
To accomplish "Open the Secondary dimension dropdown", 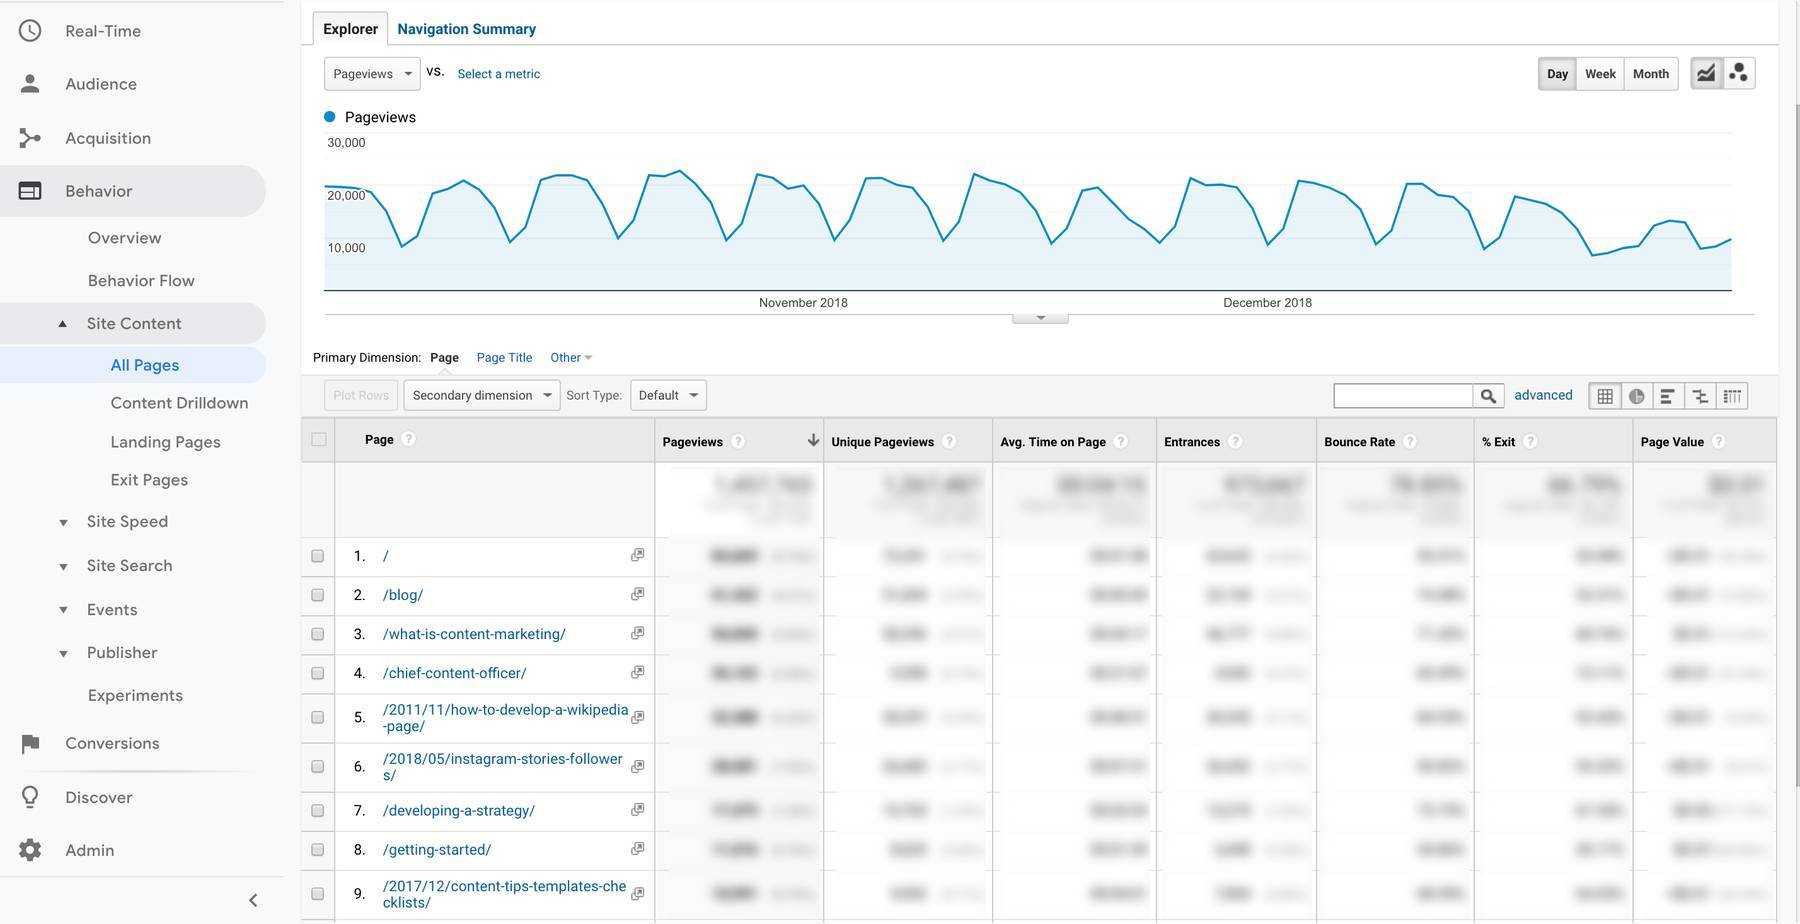I will pyautogui.click(x=481, y=395).
